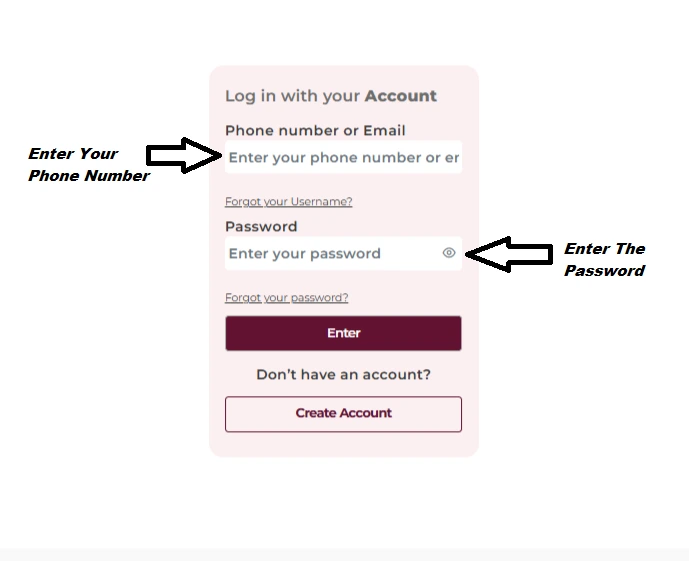The image size is (689, 561).
Task: Click the phone number or email input field
Action: pos(343,158)
